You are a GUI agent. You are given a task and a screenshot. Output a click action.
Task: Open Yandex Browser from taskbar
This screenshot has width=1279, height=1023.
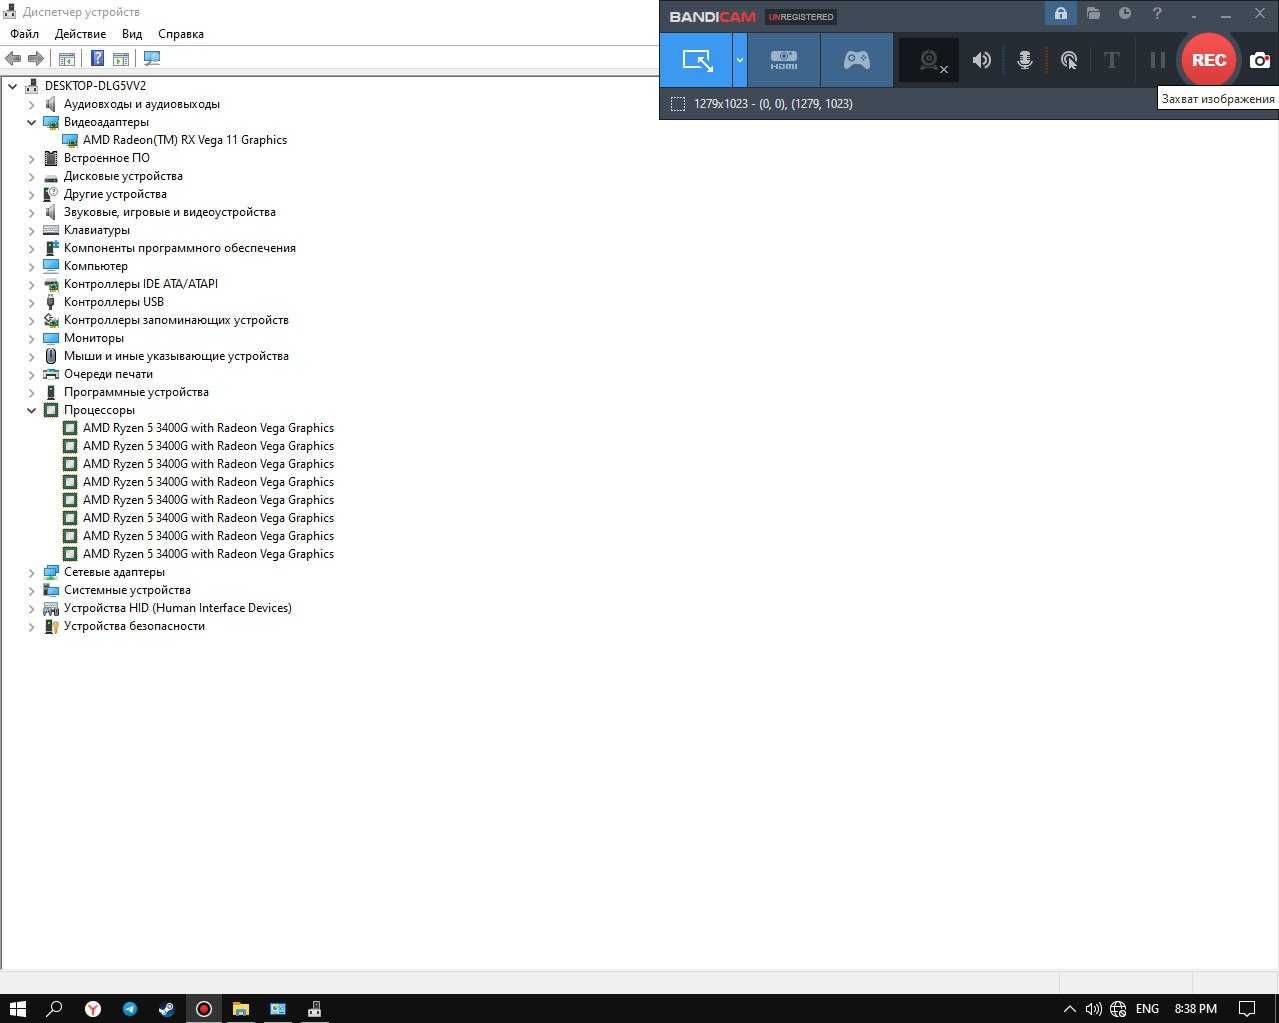pos(92,1009)
